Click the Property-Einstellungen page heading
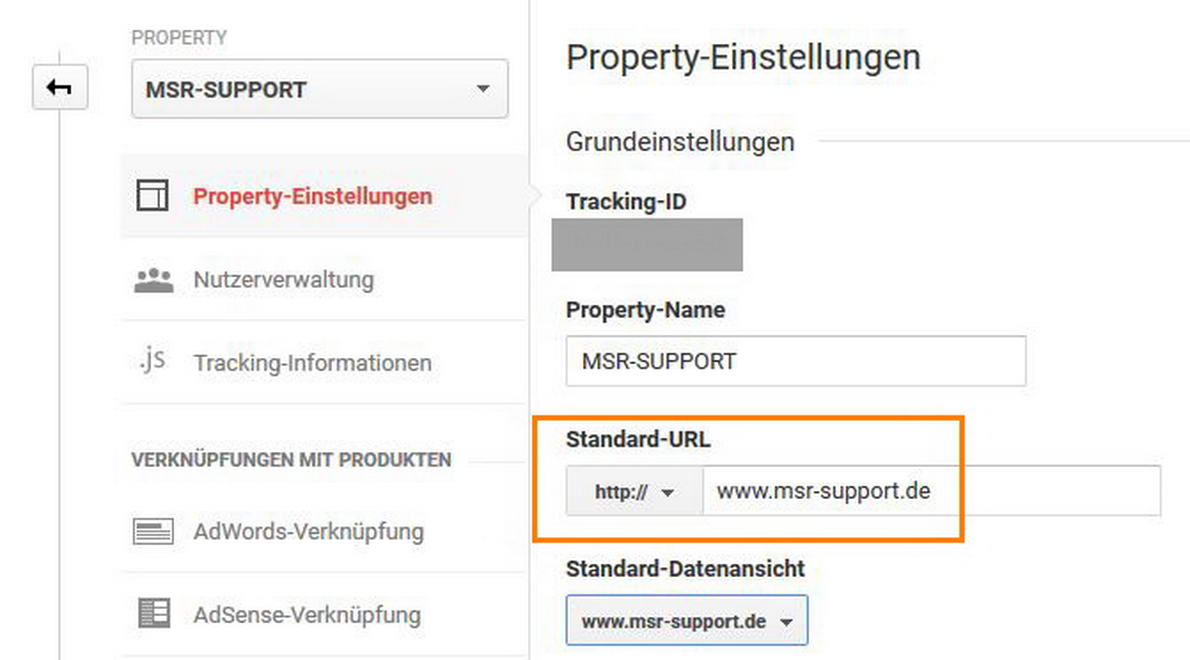 click(x=743, y=57)
